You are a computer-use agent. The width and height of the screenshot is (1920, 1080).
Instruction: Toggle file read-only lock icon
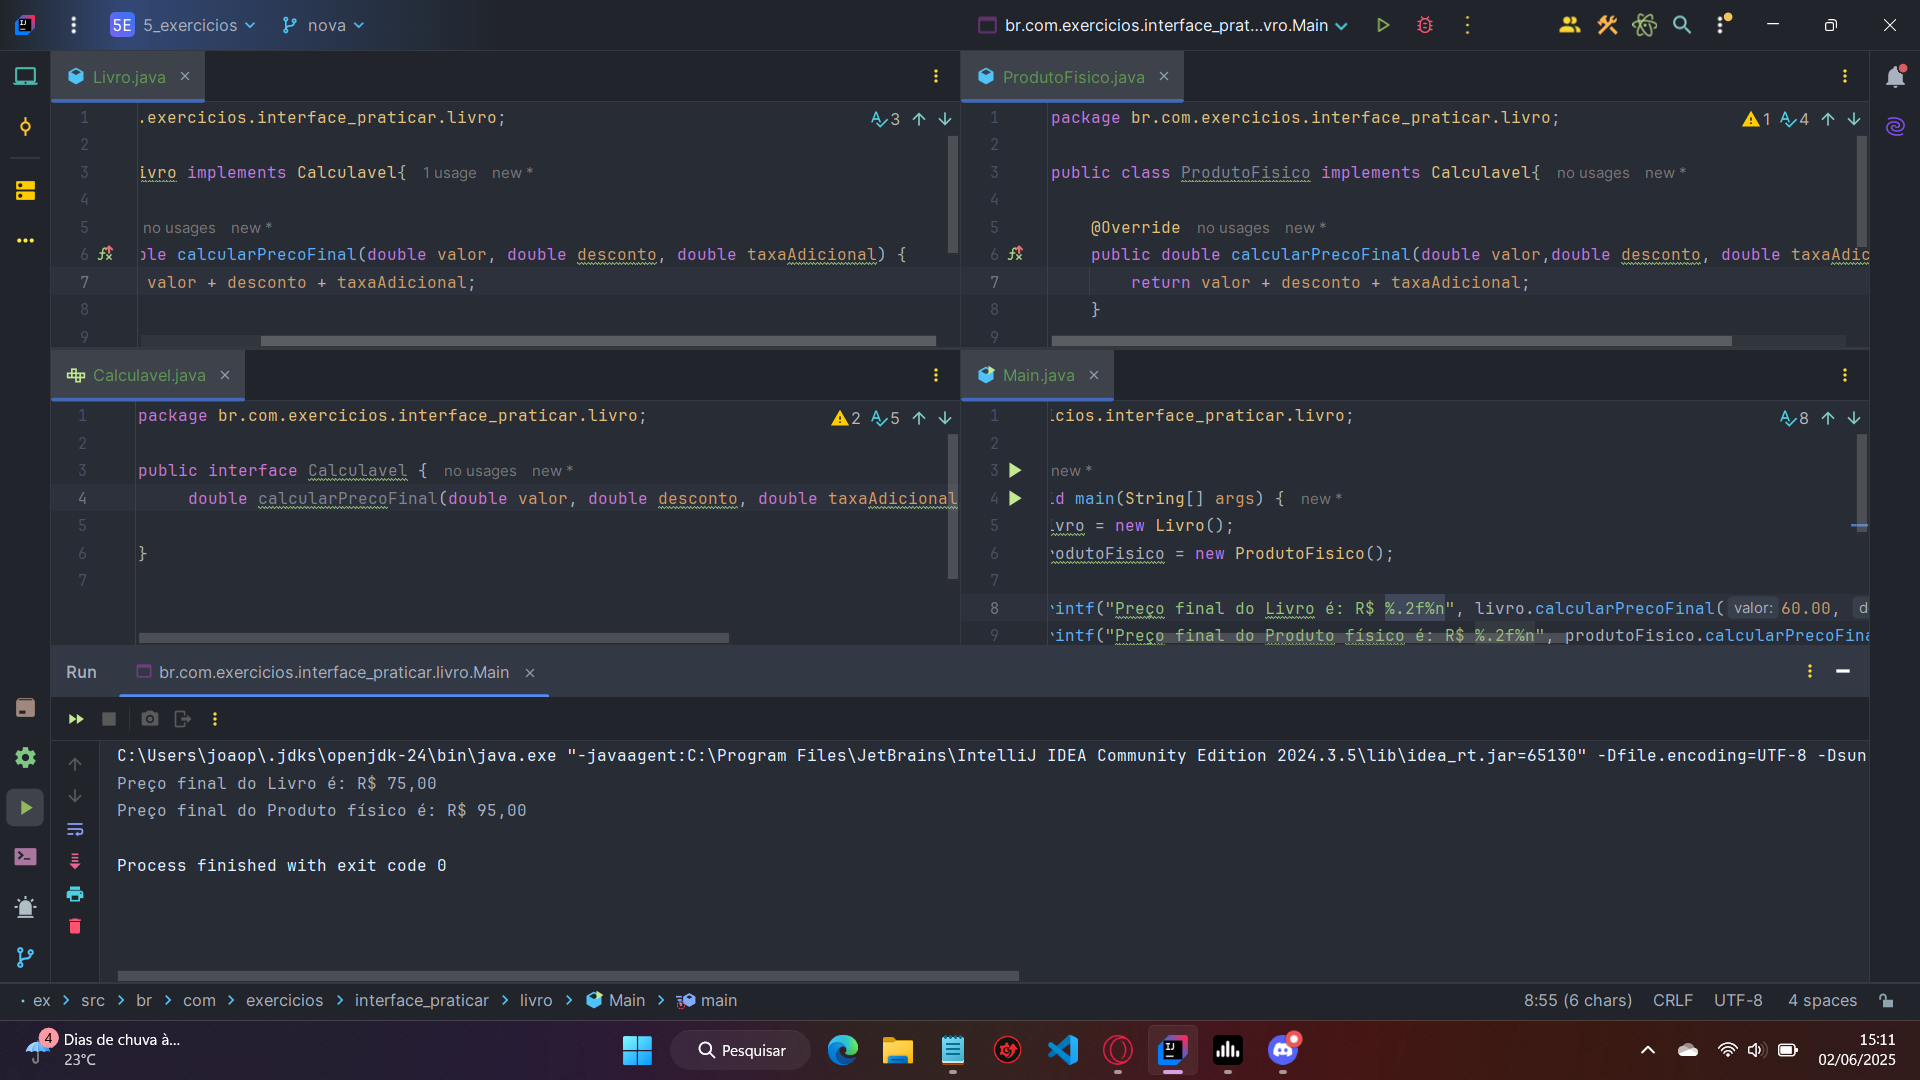tap(1886, 1000)
